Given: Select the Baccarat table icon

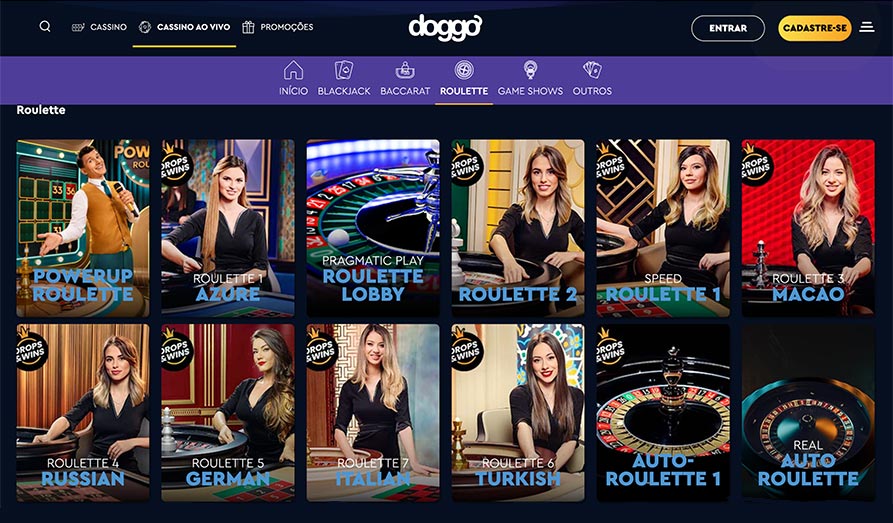Looking at the screenshot, I should (405, 70).
